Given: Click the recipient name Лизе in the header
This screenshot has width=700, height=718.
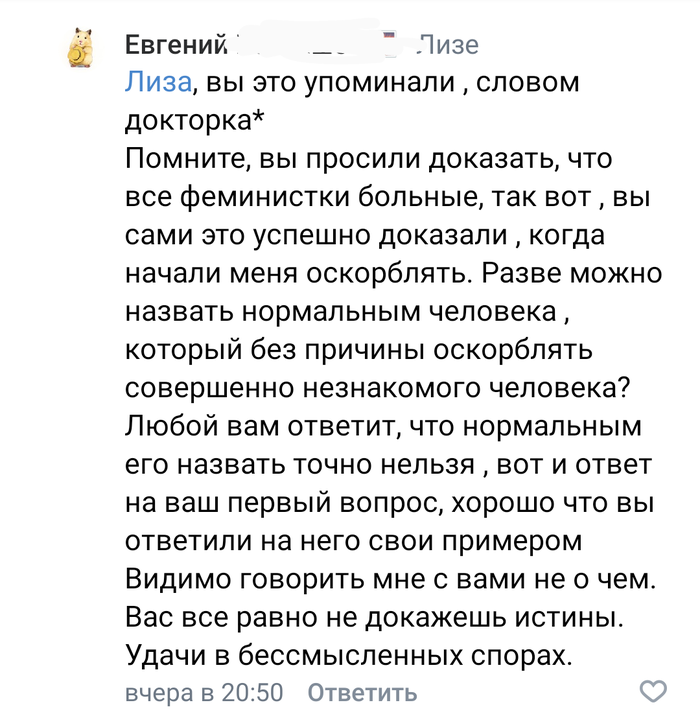Looking at the screenshot, I should point(448,44).
